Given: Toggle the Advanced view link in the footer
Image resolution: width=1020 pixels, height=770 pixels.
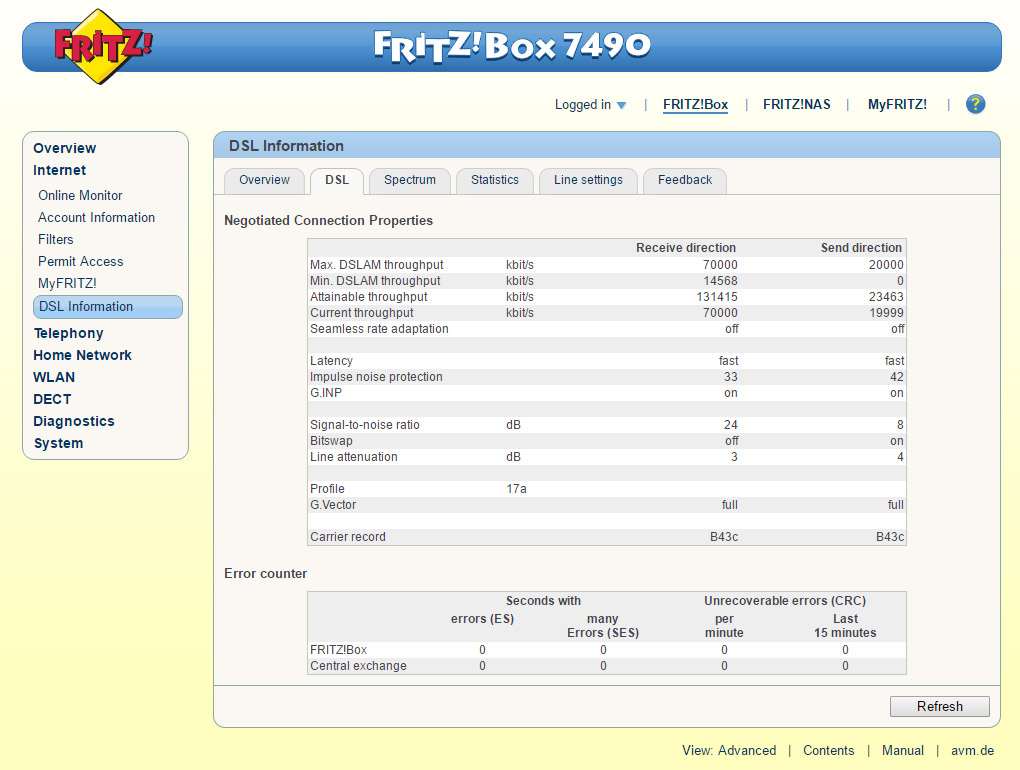Looking at the screenshot, I should (x=746, y=751).
